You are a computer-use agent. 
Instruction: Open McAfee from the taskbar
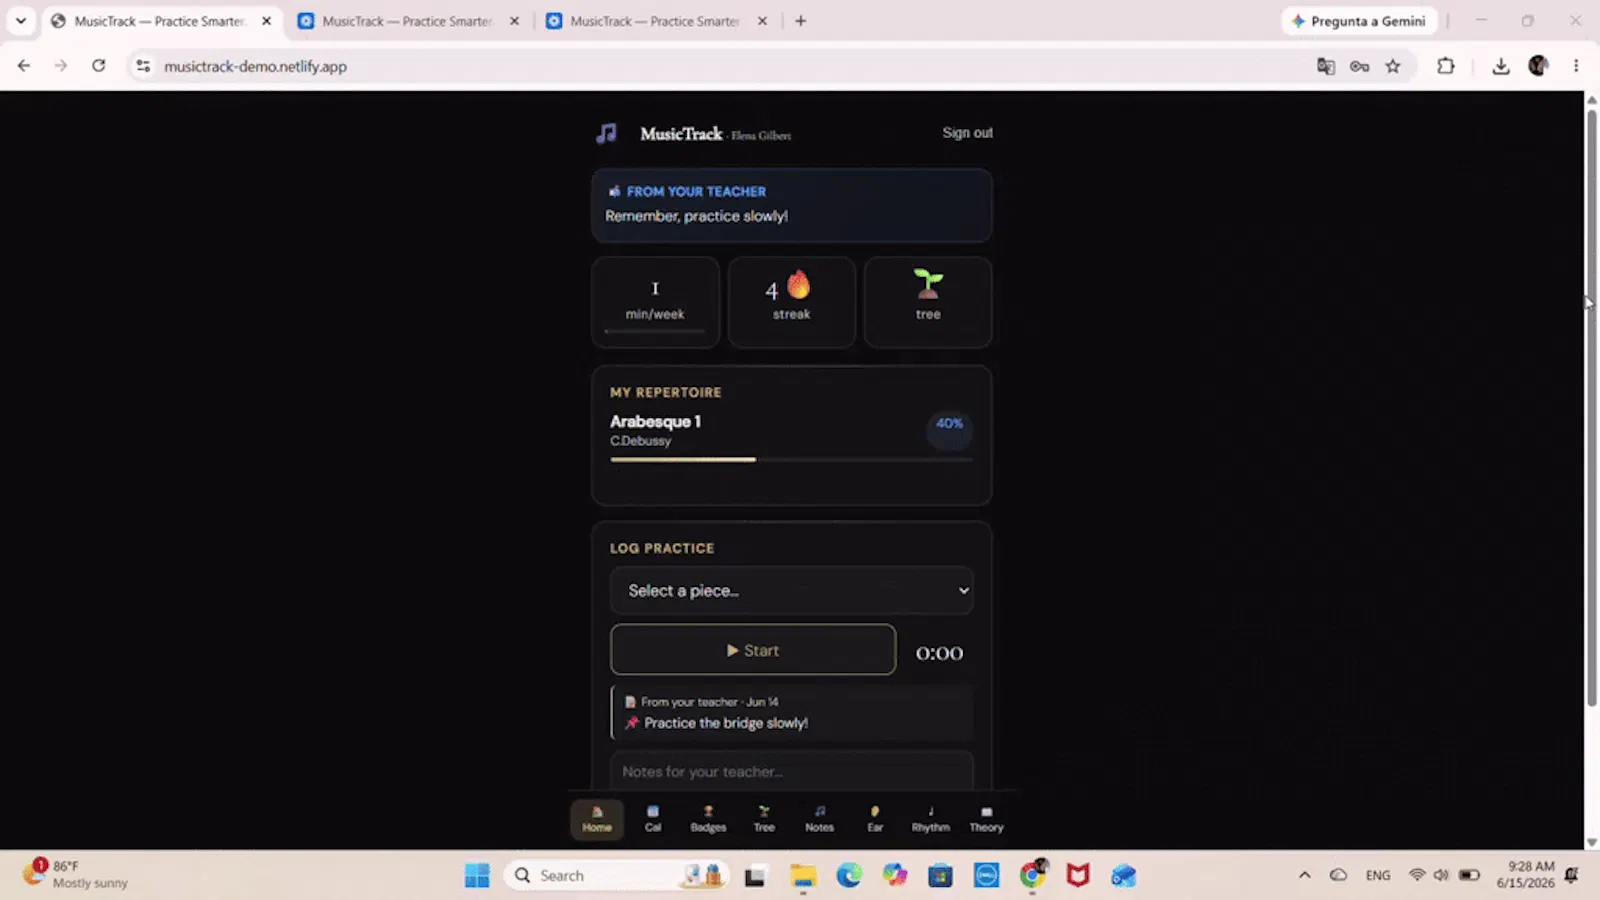point(1077,876)
